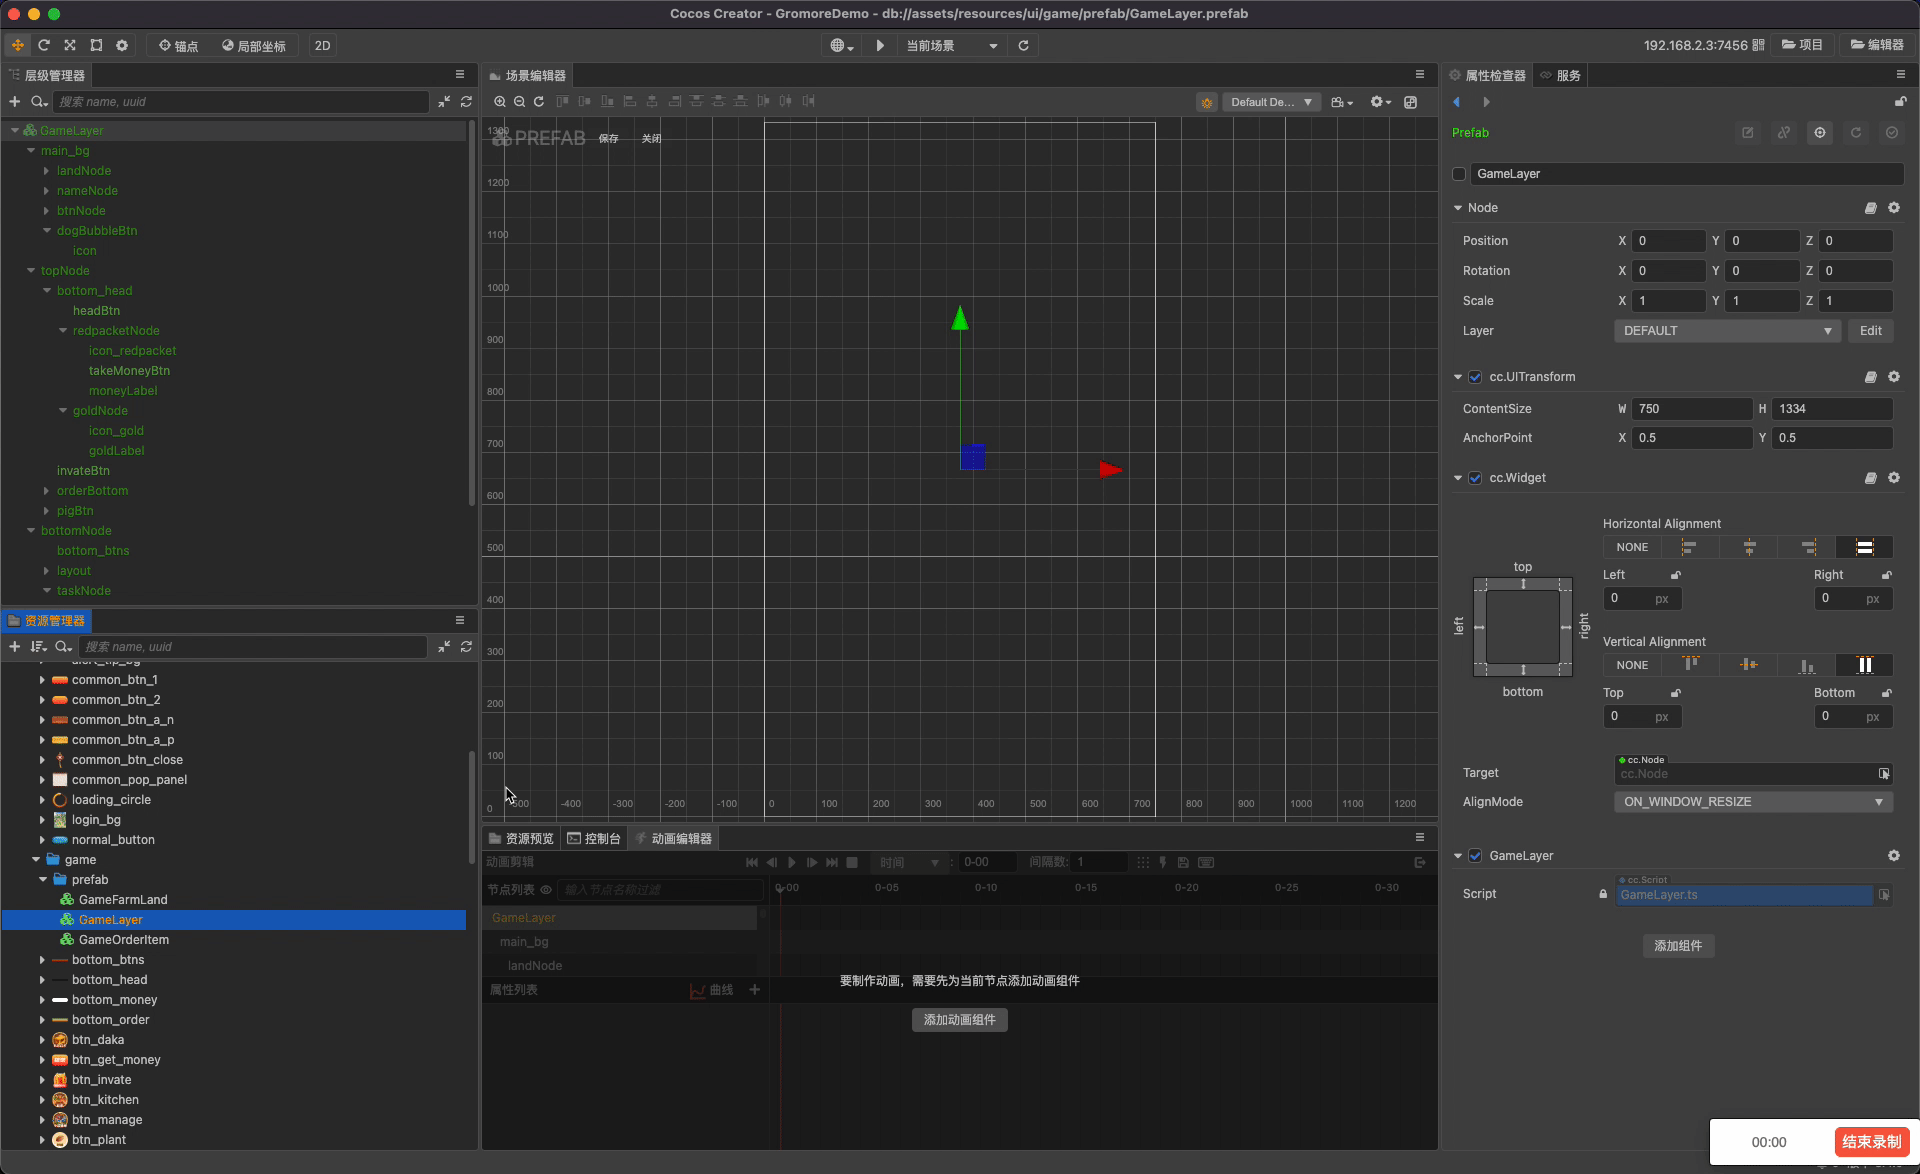Viewport: 1920px width, 1174px height.
Task: Select the Rotate transform tool
Action: point(44,45)
